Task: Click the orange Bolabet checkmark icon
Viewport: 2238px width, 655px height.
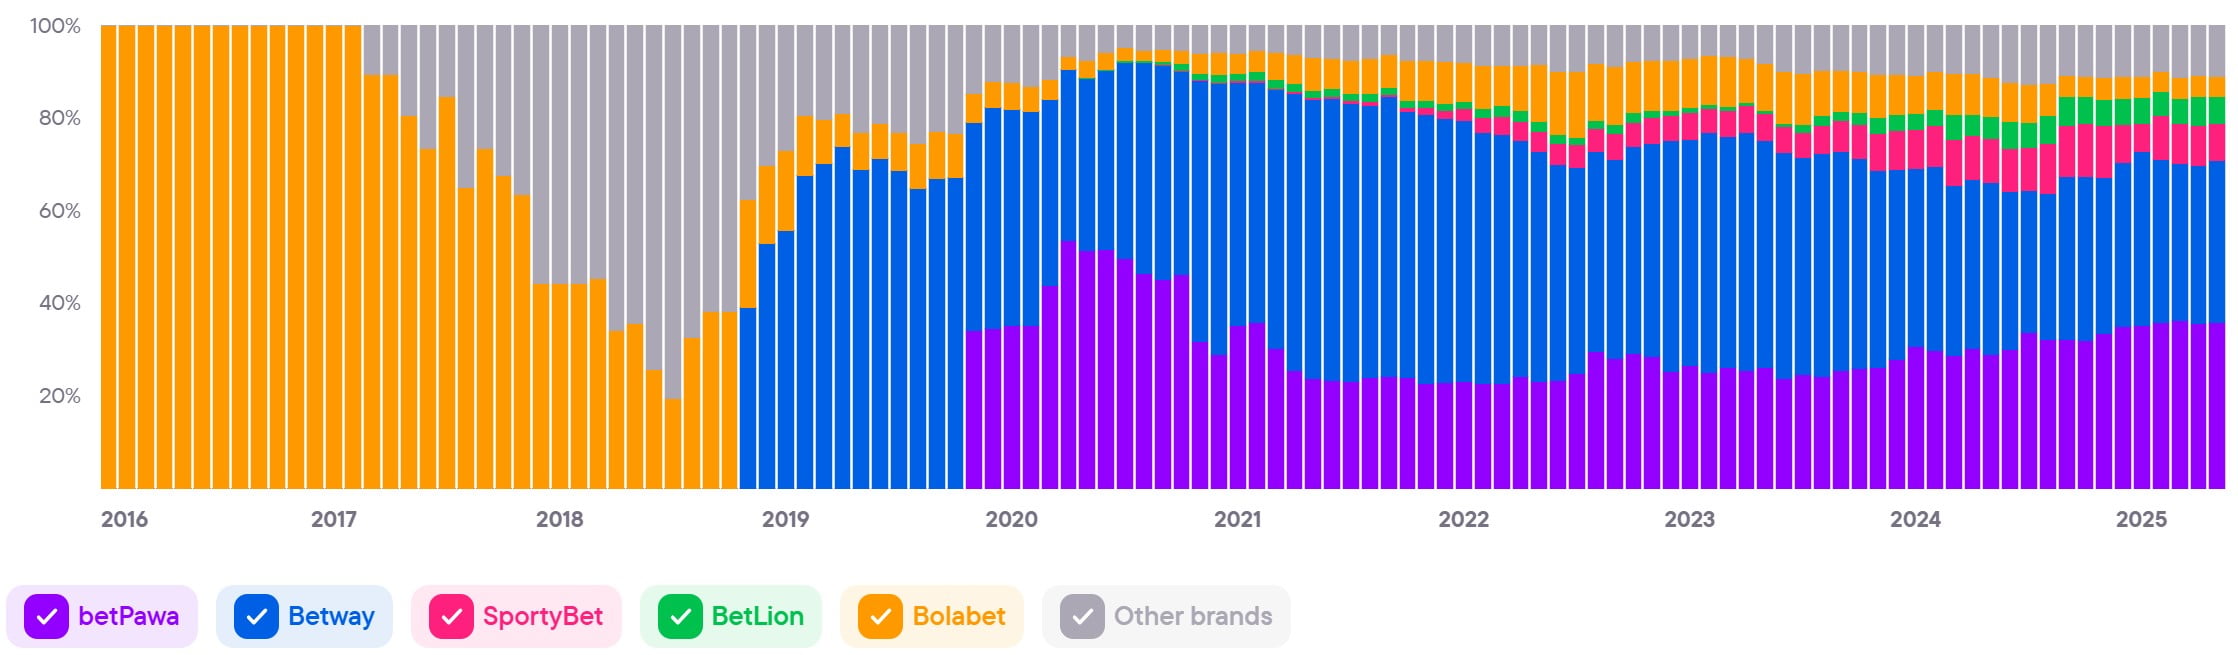Action: (880, 616)
